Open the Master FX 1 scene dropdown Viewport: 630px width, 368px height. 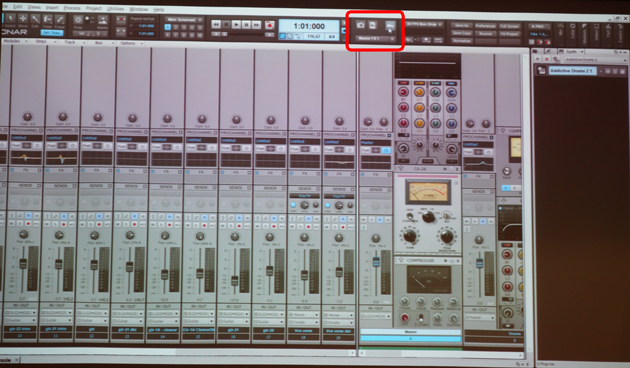click(x=375, y=39)
